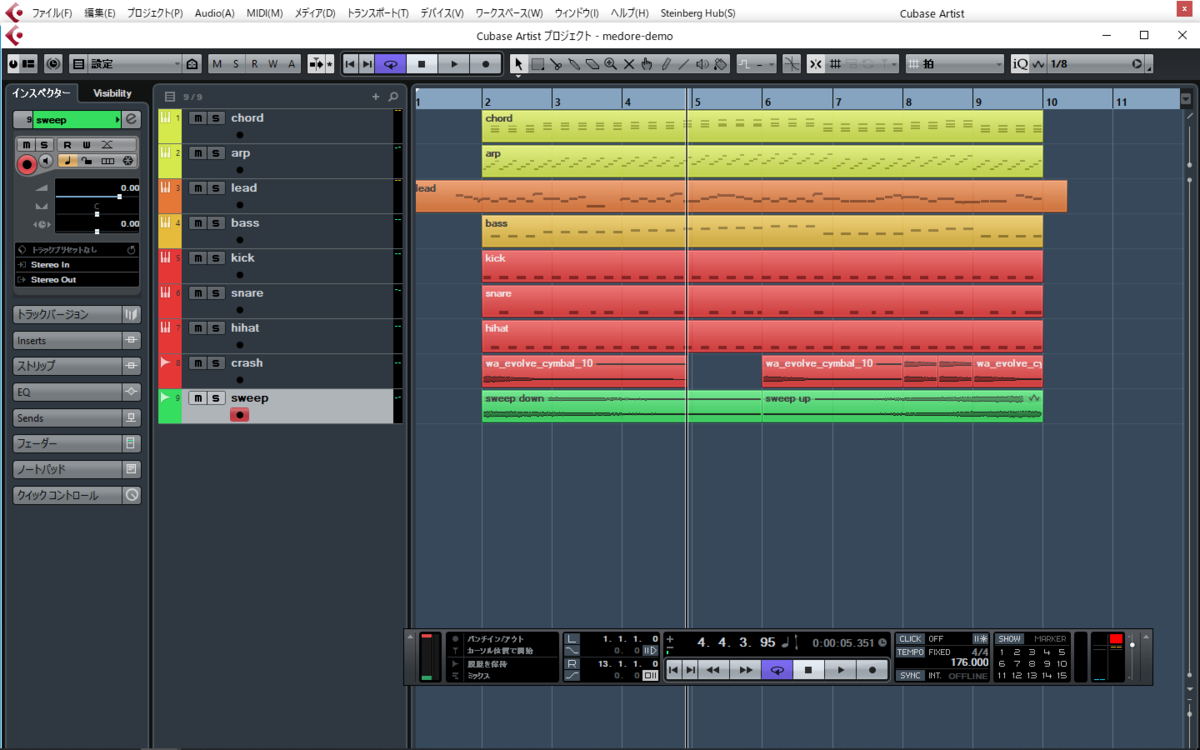Expand the ノートパッド inspector section
This screenshot has height=750, width=1200.
[67, 469]
